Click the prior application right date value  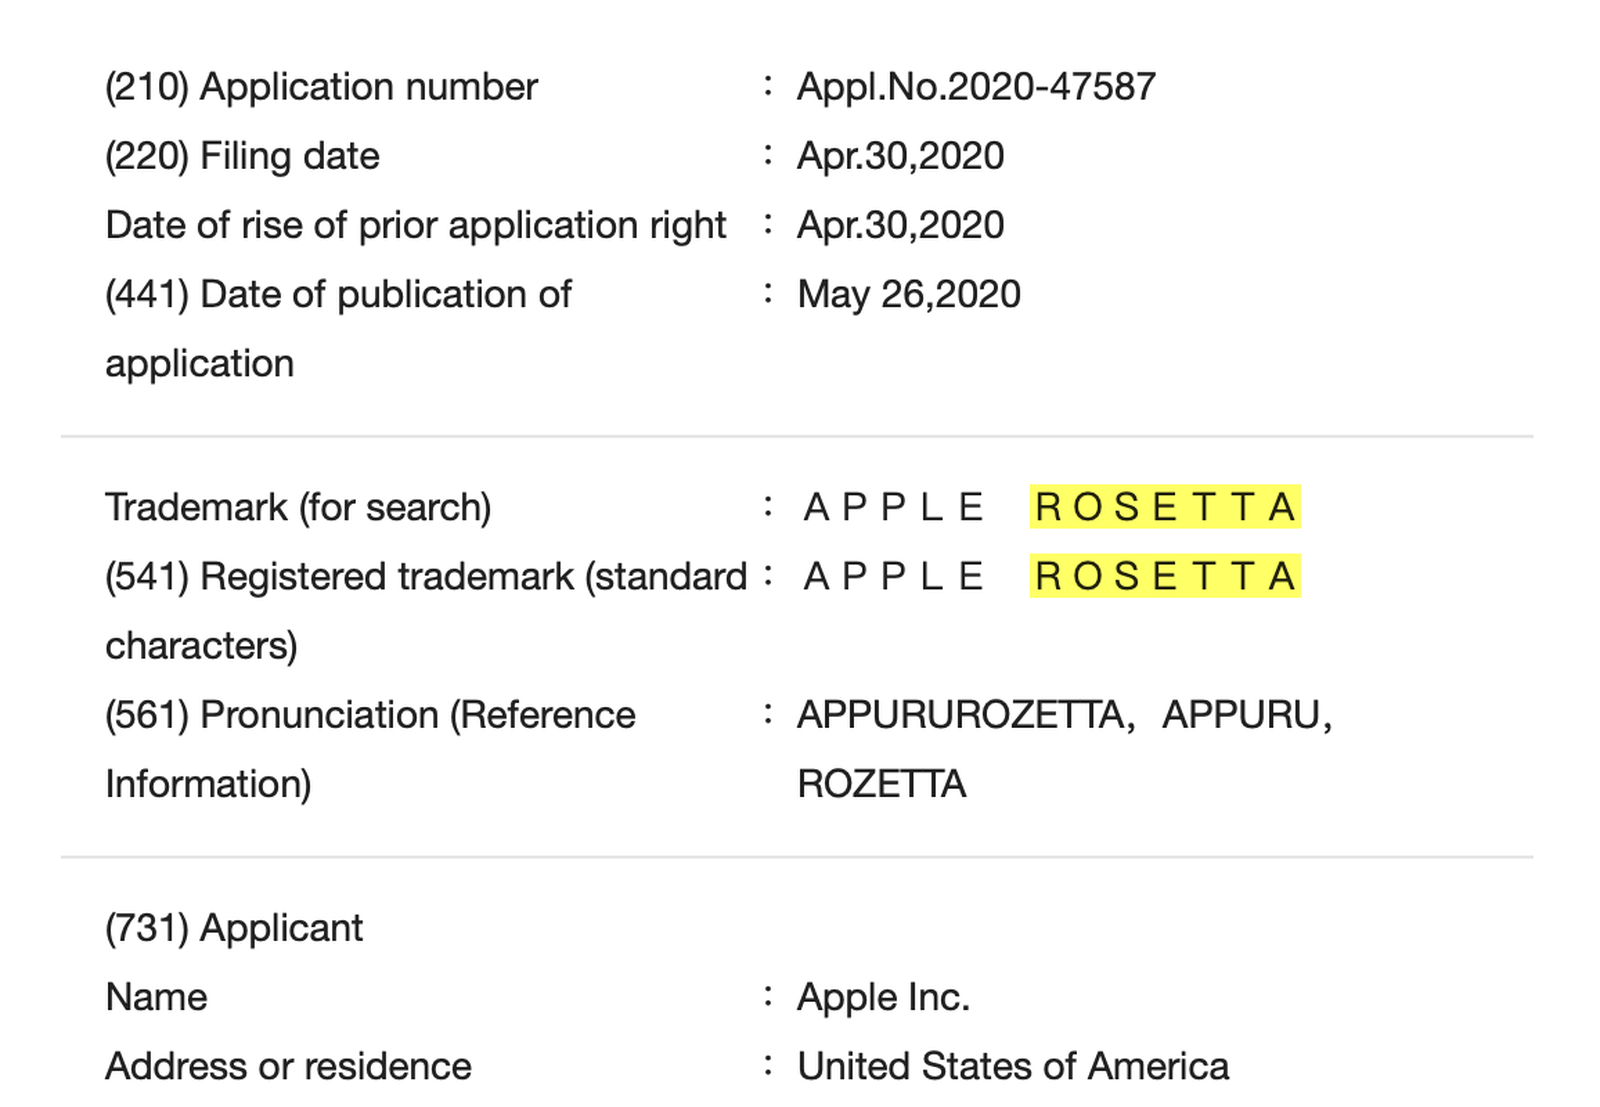[900, 225]
